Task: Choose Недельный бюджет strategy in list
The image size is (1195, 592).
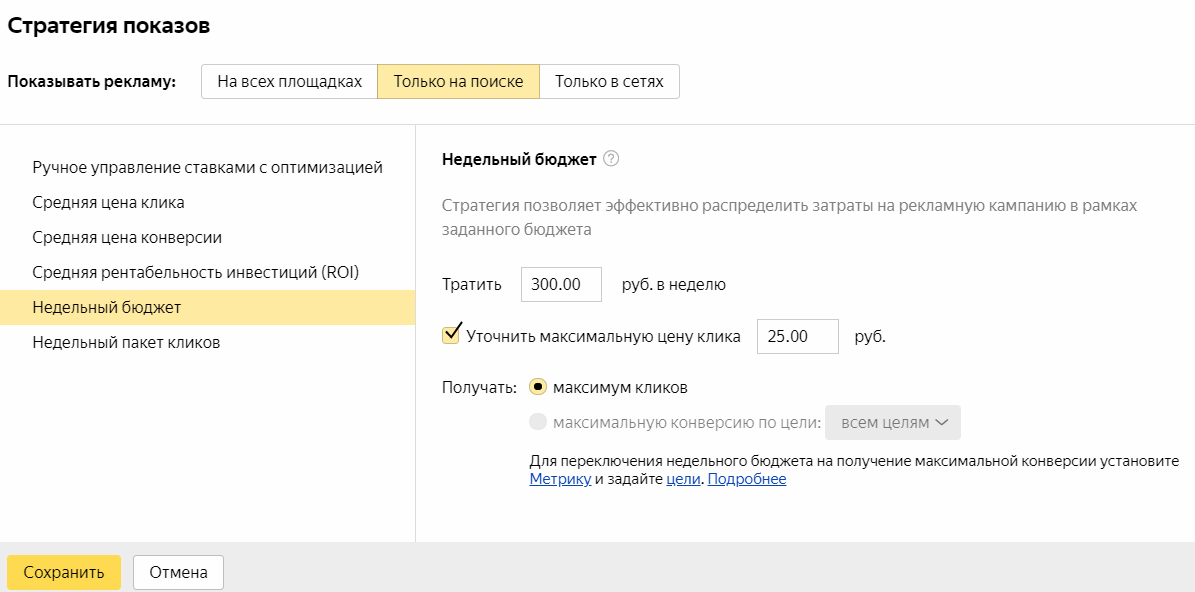Action: coord(207,307)
